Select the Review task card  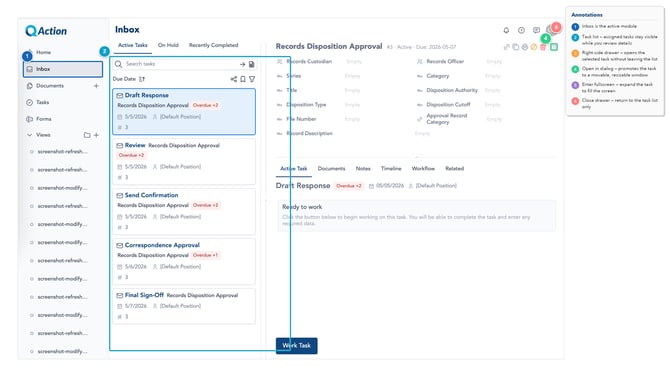point(184,162)
